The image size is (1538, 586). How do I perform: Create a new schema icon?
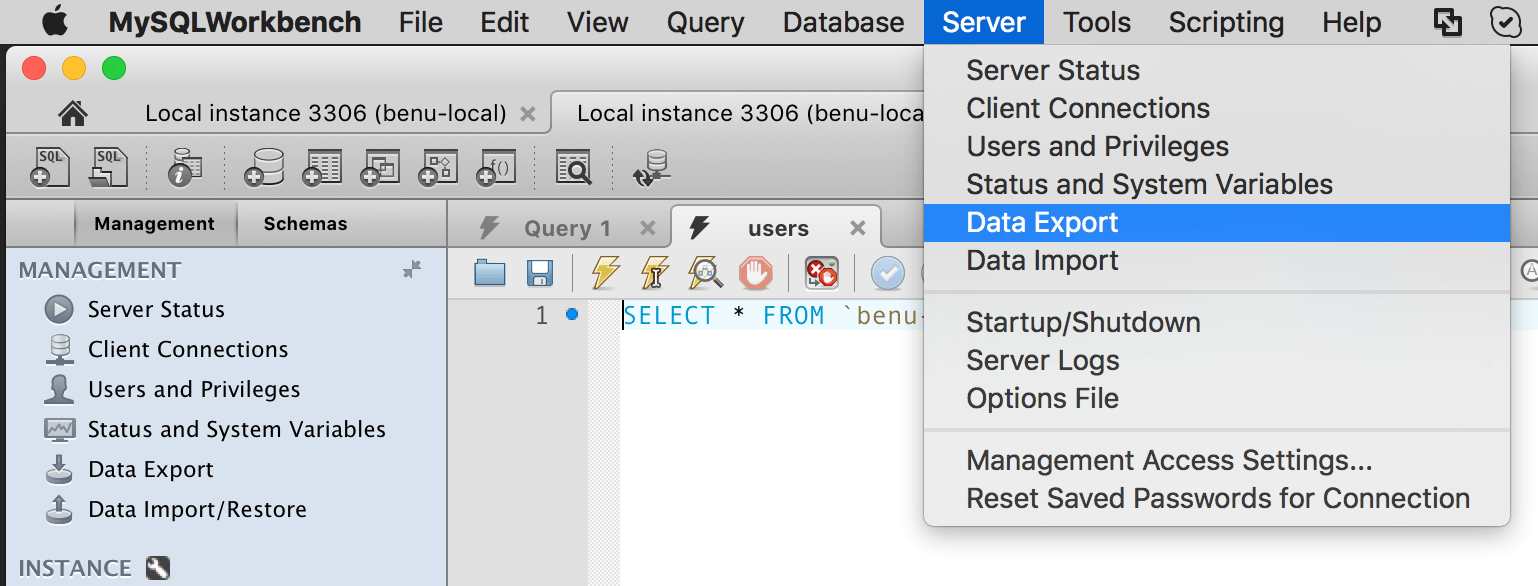[x=265, y=167]
